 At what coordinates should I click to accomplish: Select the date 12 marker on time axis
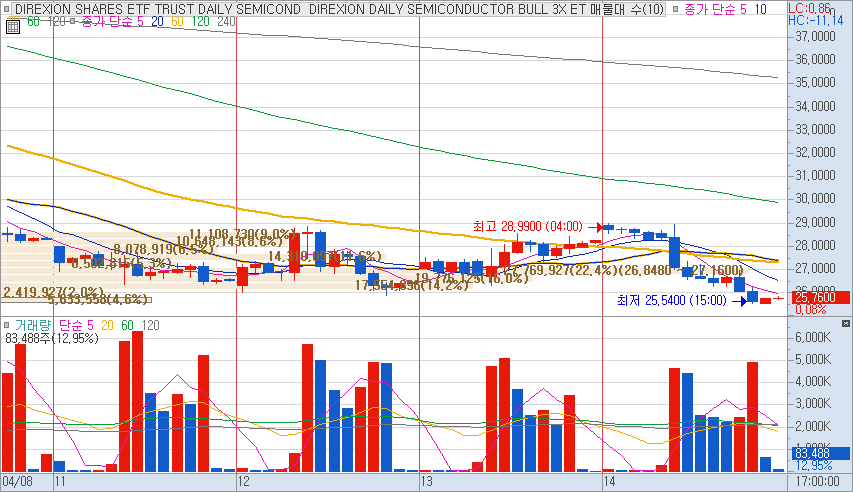[x=243, y=481]
